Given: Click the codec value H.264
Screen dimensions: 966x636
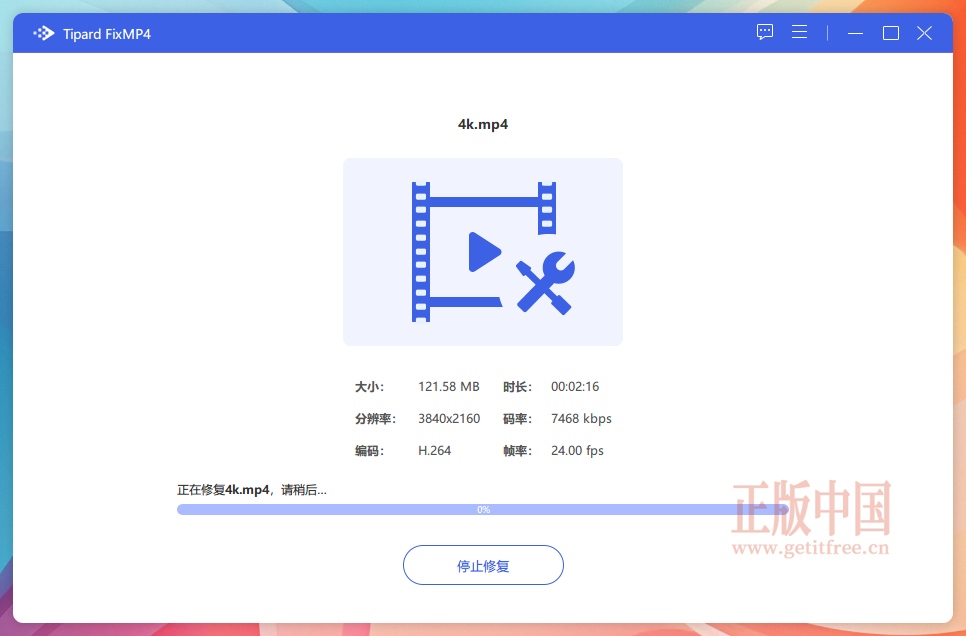Looking at the screenshot, I should click(x=434, y=451).
